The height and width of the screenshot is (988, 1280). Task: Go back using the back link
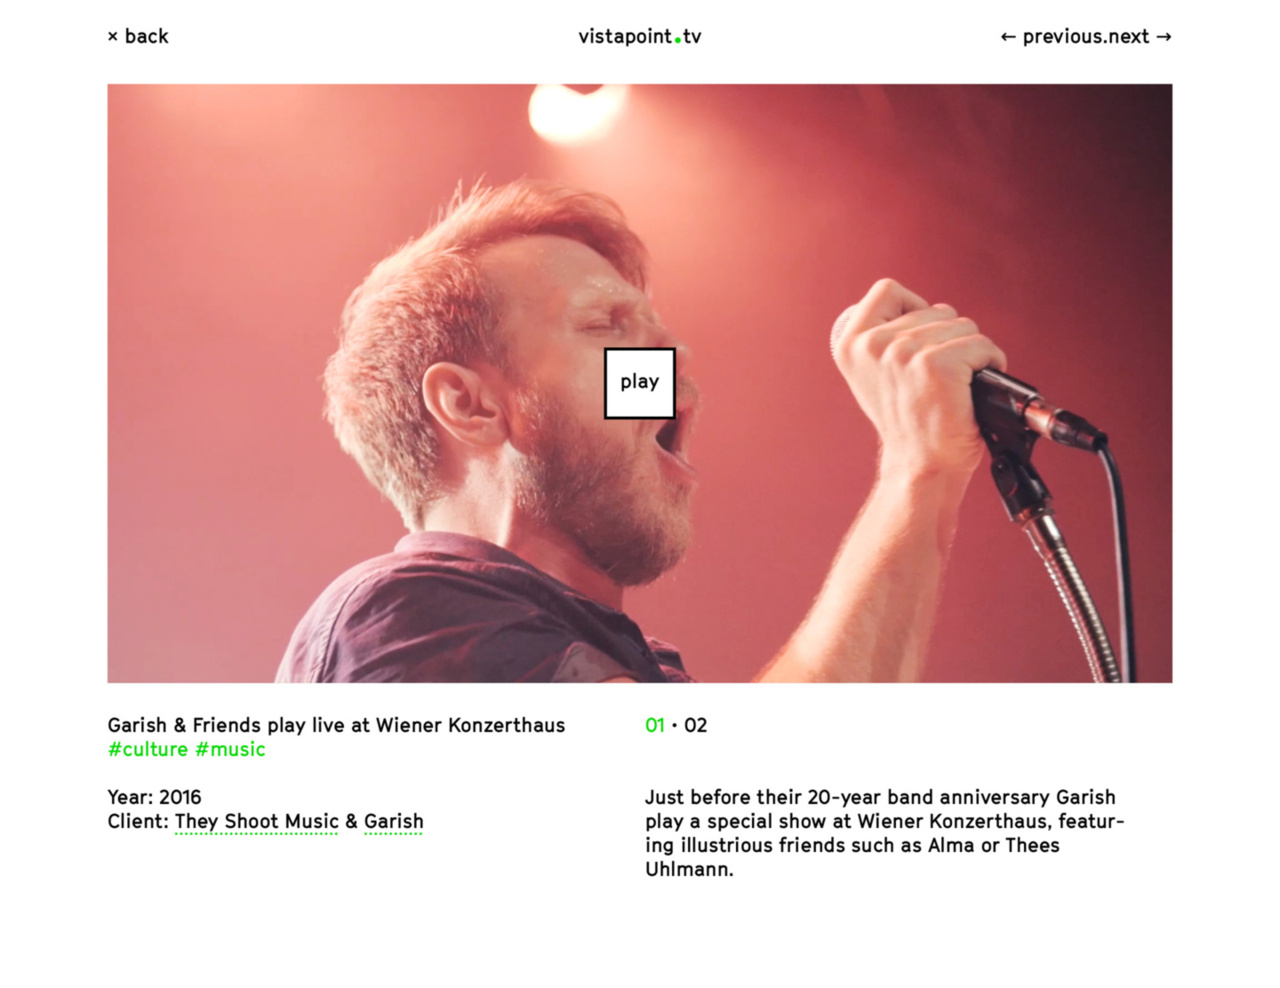tap(146, 37)
